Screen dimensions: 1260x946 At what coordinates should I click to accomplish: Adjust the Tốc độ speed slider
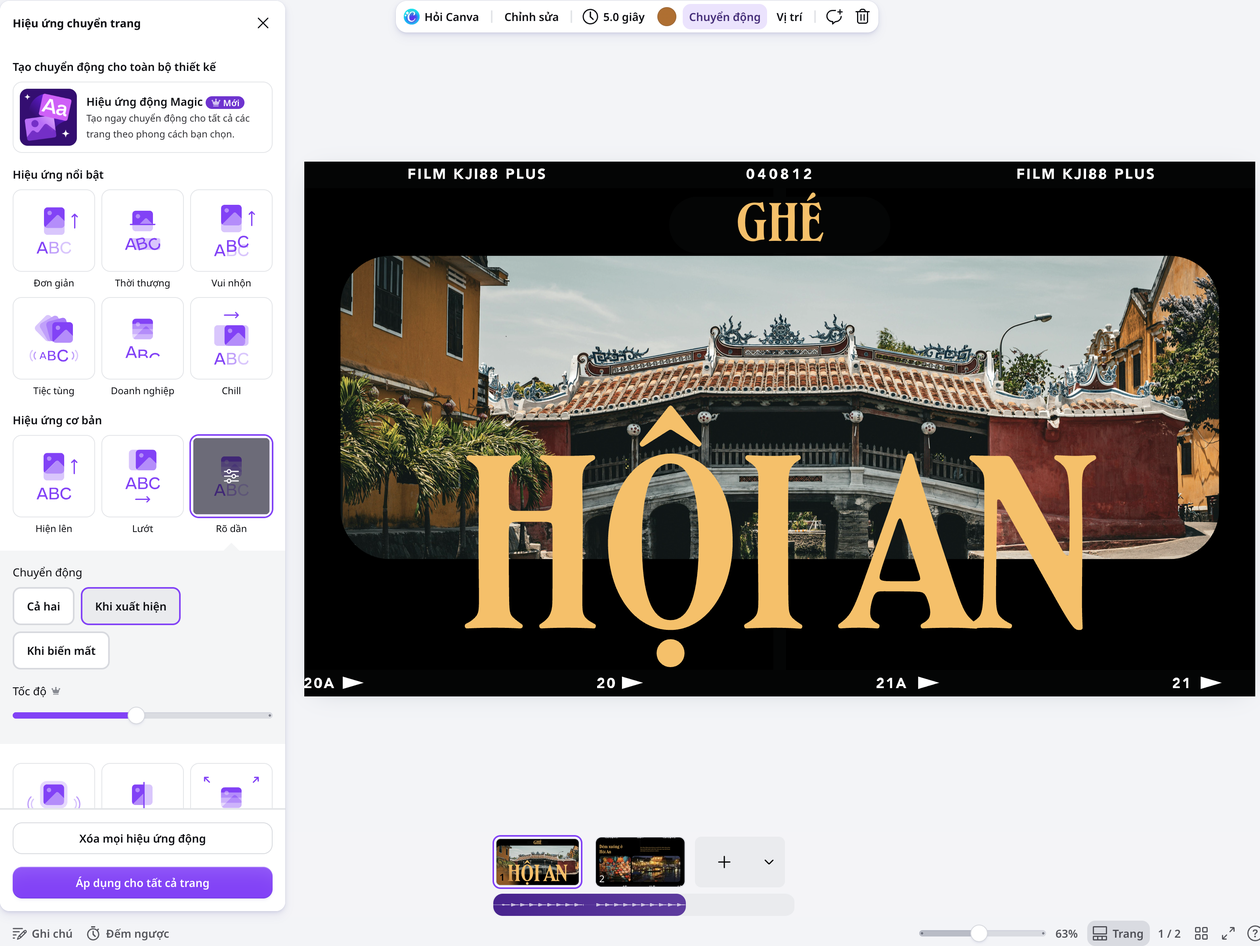137,715
